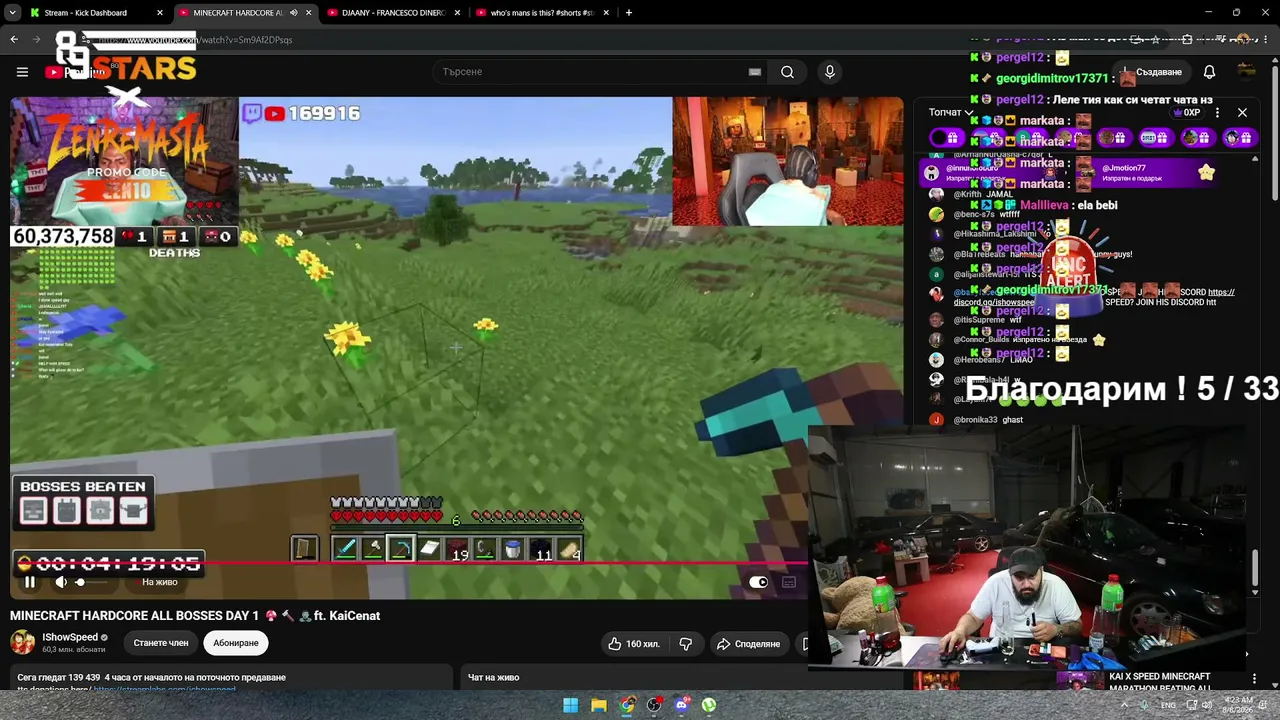Subscribe using the Абониране button
This screenshot has height=720, width=1280.
coord(236,643)
